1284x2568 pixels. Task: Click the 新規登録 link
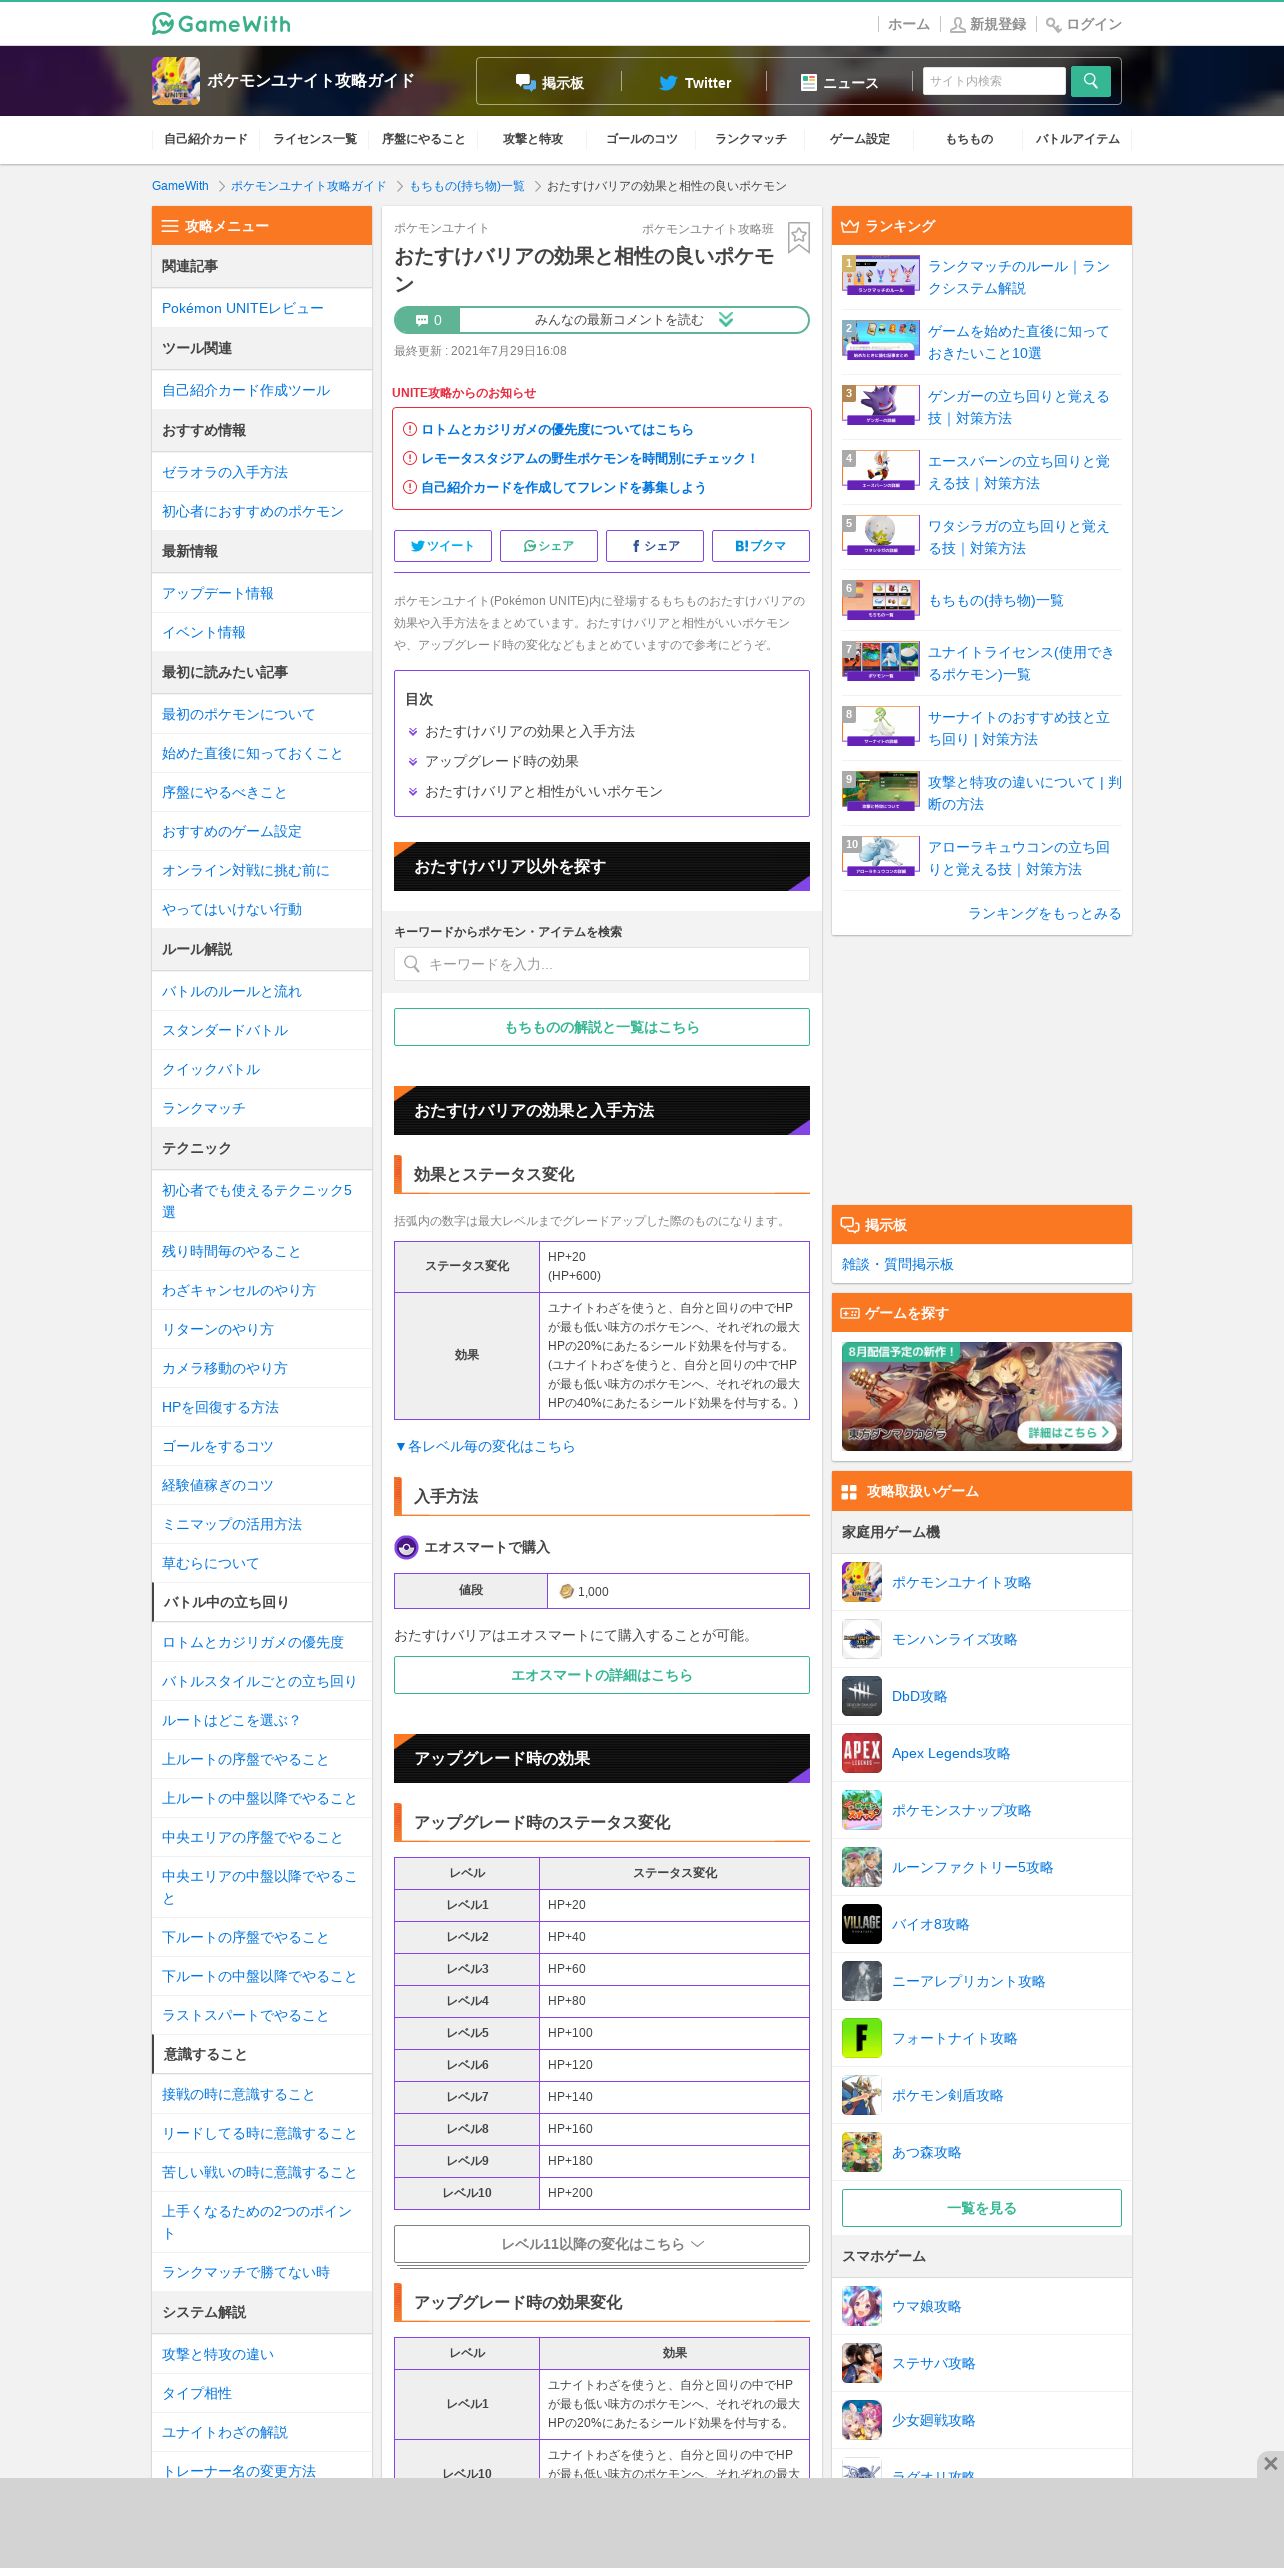coord(988,24)
